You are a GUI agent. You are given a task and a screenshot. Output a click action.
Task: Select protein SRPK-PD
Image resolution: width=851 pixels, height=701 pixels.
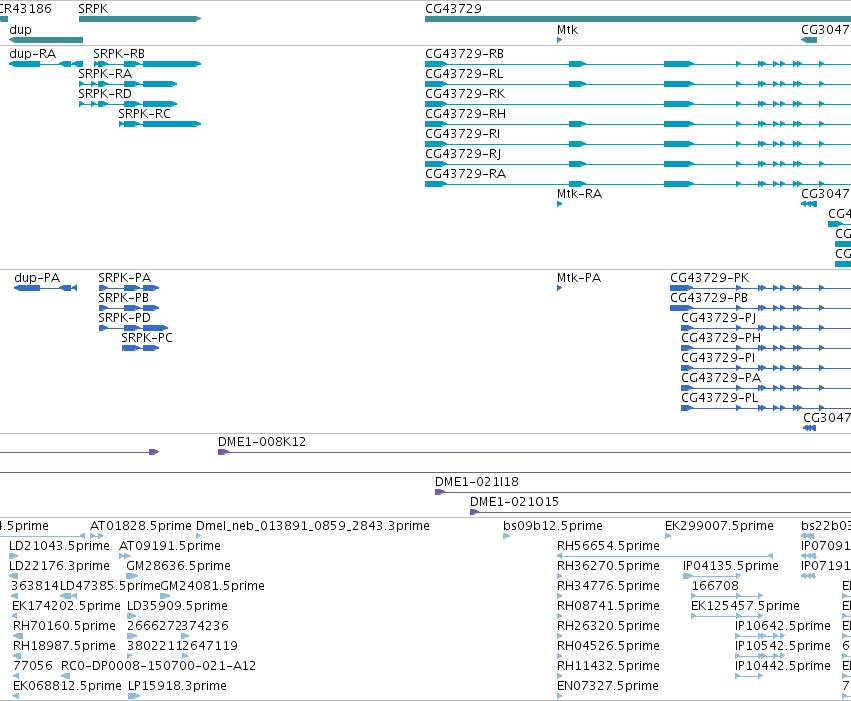click(124, 318)
